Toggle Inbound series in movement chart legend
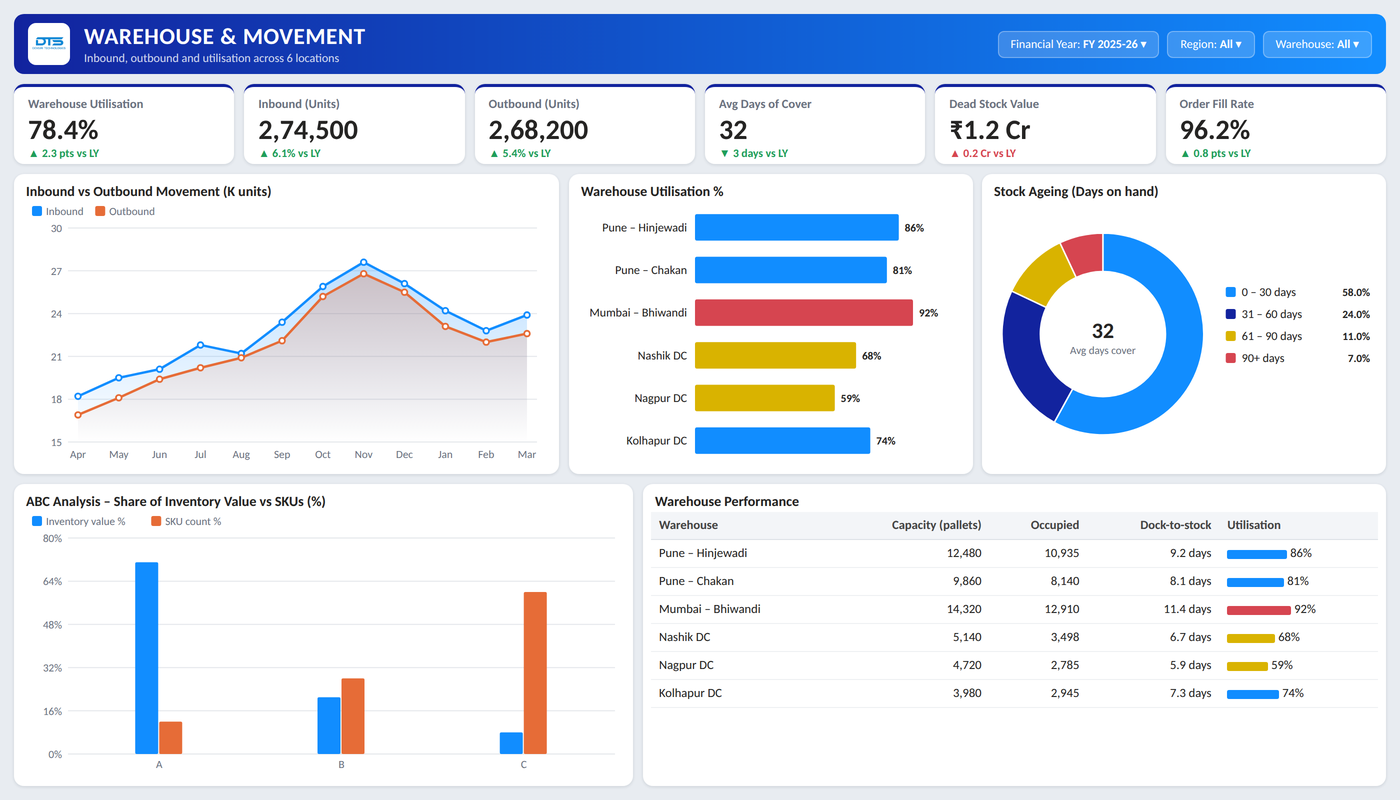The height and width of the screenshot is (800, 1400). click(x=58, y=212)
